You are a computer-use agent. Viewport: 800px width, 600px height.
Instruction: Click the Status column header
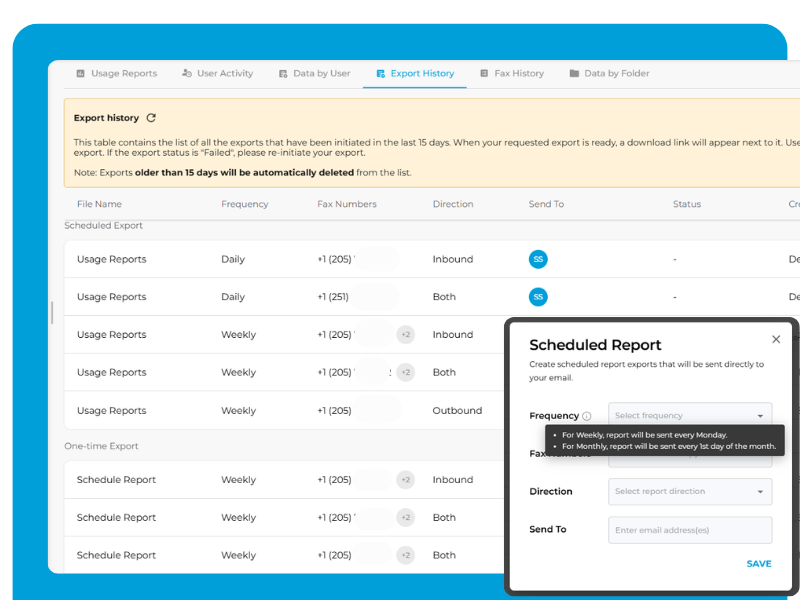click(x=687, y=204)
